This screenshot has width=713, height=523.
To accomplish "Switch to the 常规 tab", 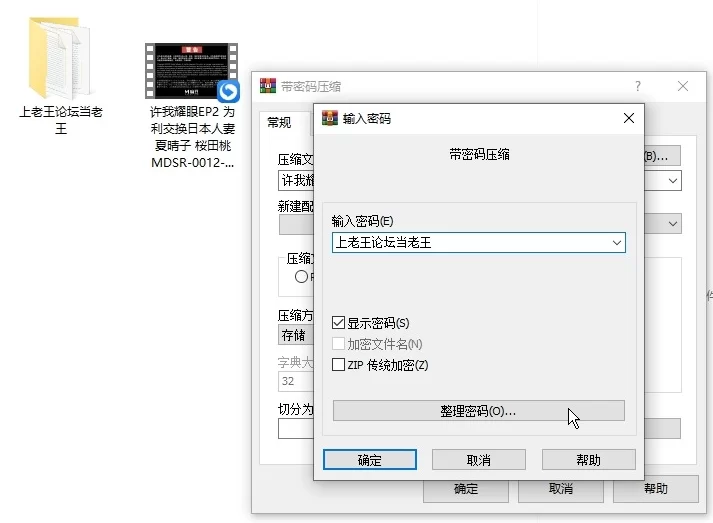I will (x=278, y=123).
